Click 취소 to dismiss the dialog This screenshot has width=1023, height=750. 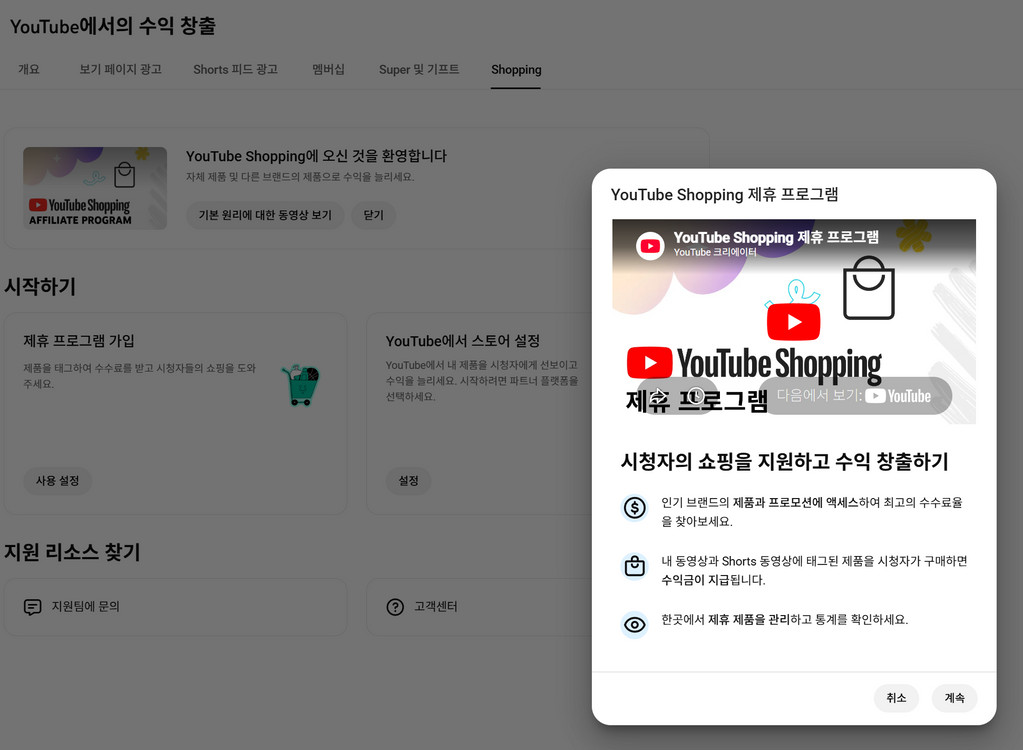[x=896, y=698]
